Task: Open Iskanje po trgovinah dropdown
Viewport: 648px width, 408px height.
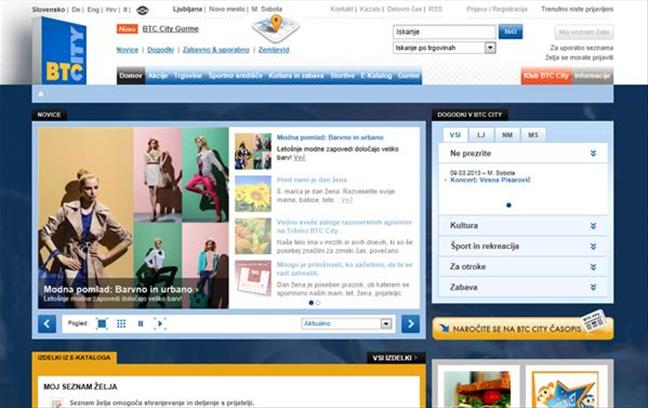Action: (444, 48)
